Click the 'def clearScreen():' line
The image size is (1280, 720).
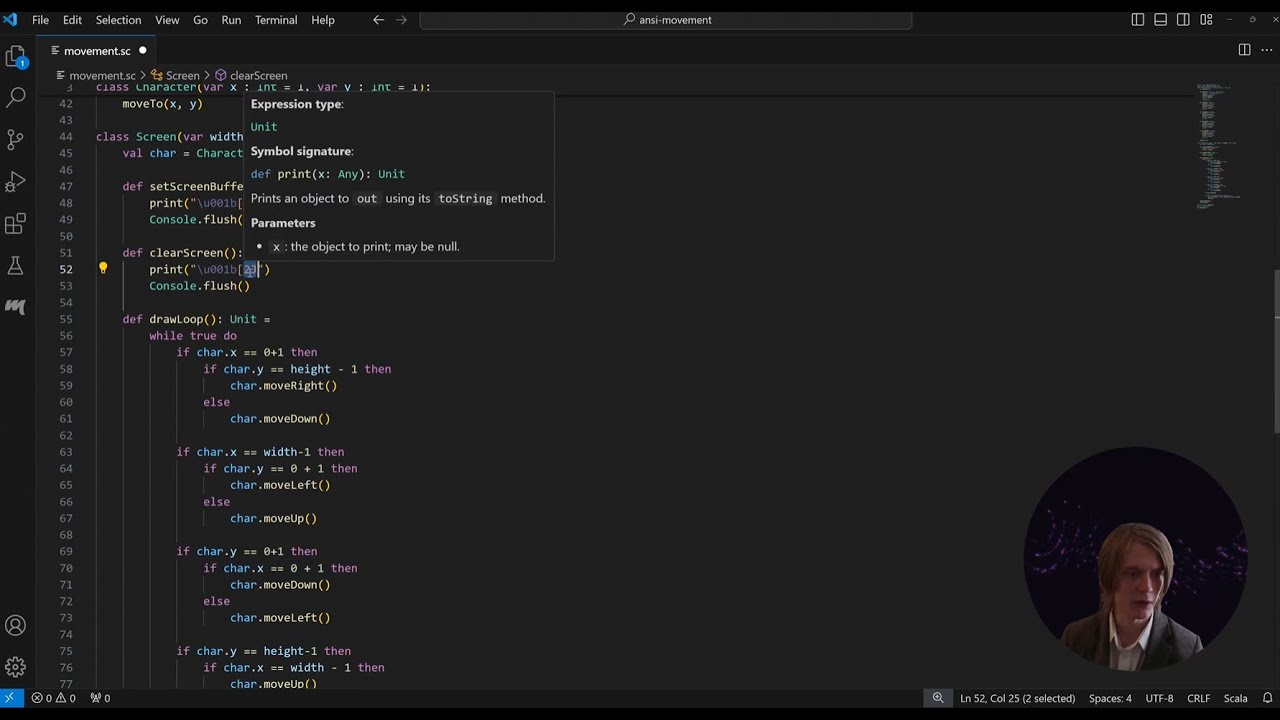point(182,253)
